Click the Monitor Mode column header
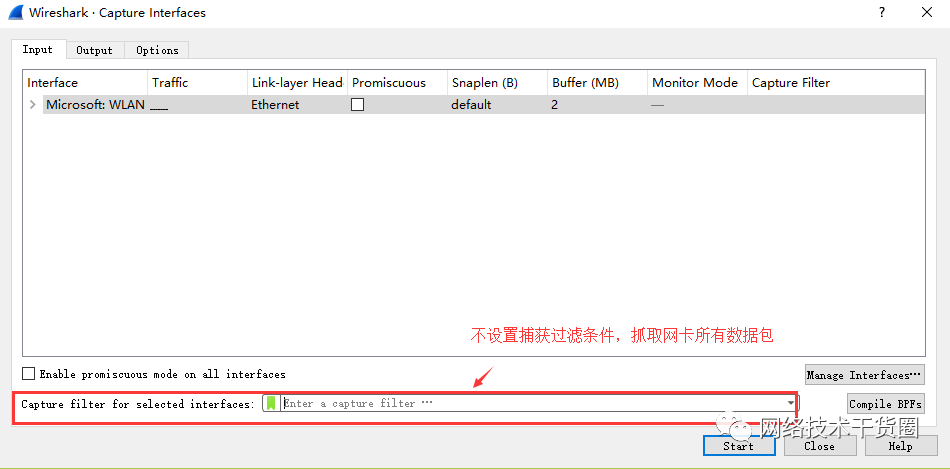The height and width of the screenshot is (469, 950). pos(697,83)
